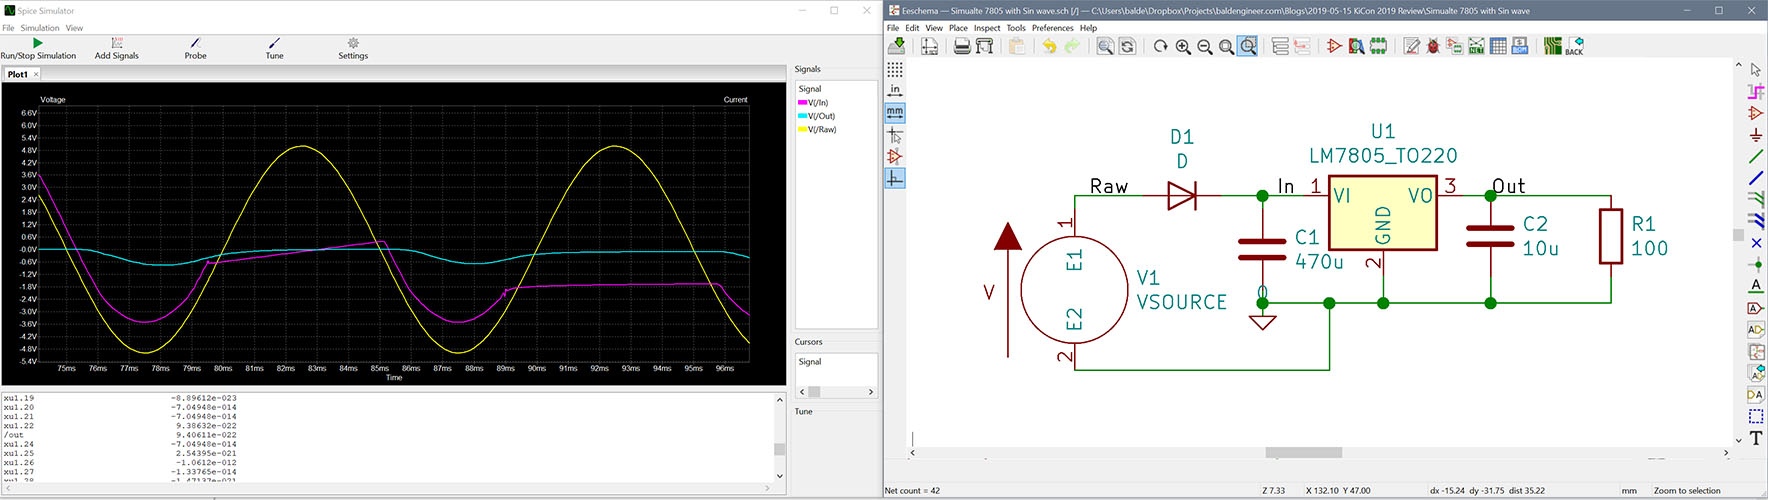Select the Tune tool
Screen dimensions: 1768x500
274,49
